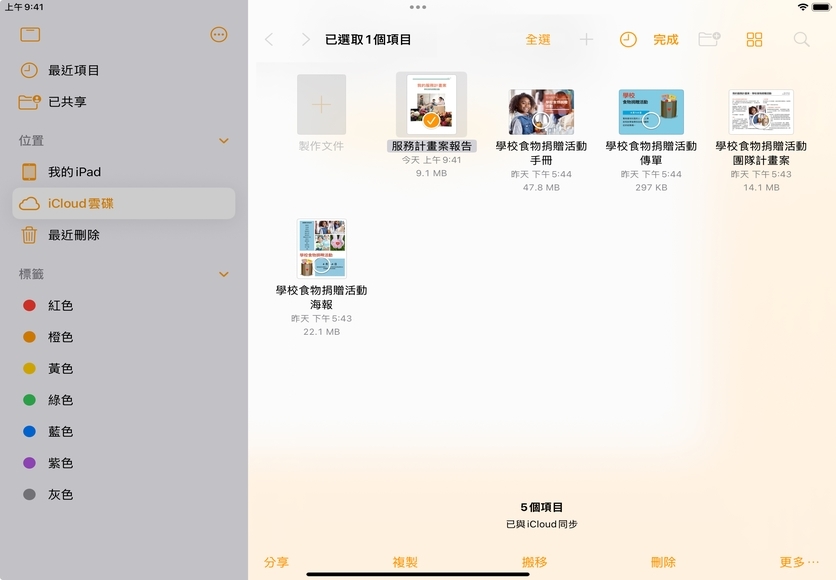Select the 學校食物捐贈活動傳單 selection circle
Image resolution: width=836 pixels, height=580 pixels.
pyautogui.click(x=651, y=121)
